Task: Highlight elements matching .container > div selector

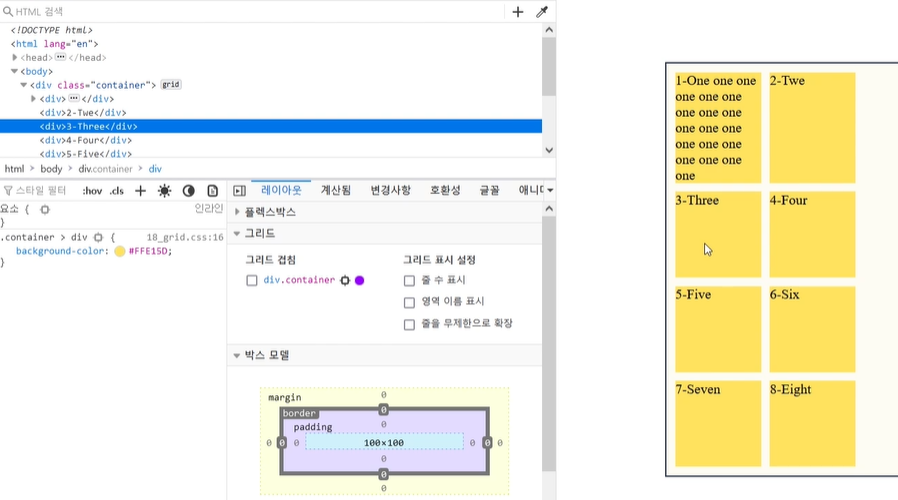Action: (x=98, y=237)
